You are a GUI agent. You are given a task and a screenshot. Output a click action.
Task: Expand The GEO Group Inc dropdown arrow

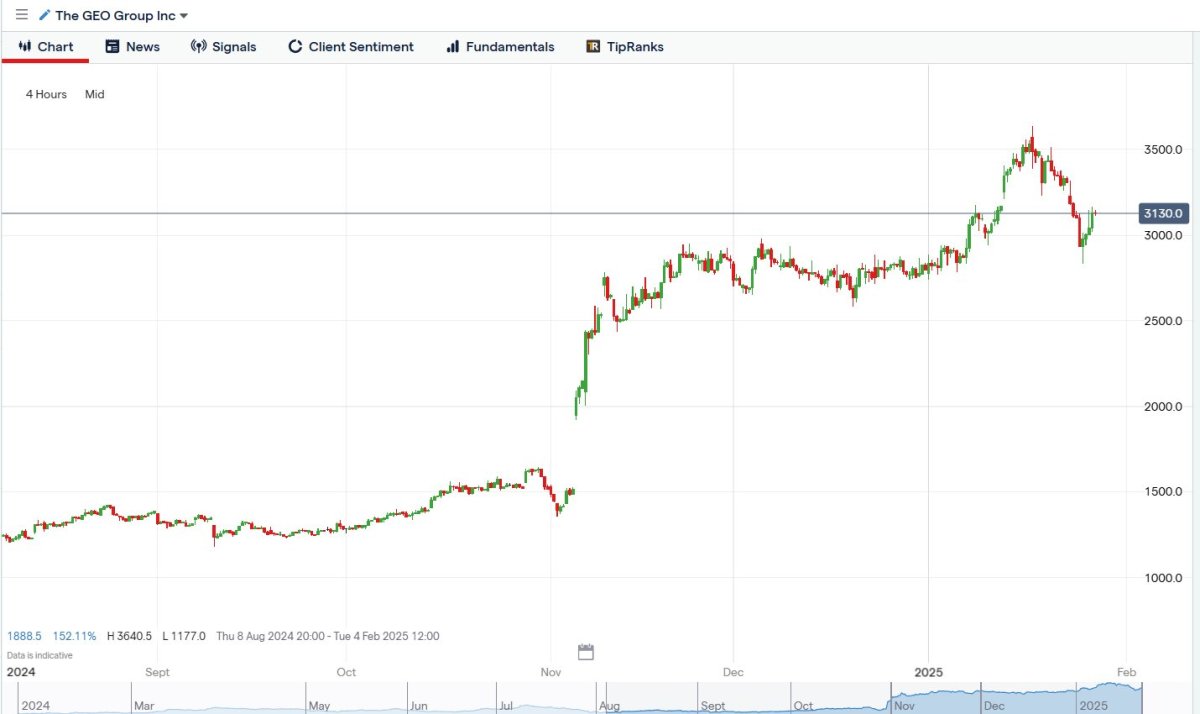pyautogui.click(x=183, y=16)
